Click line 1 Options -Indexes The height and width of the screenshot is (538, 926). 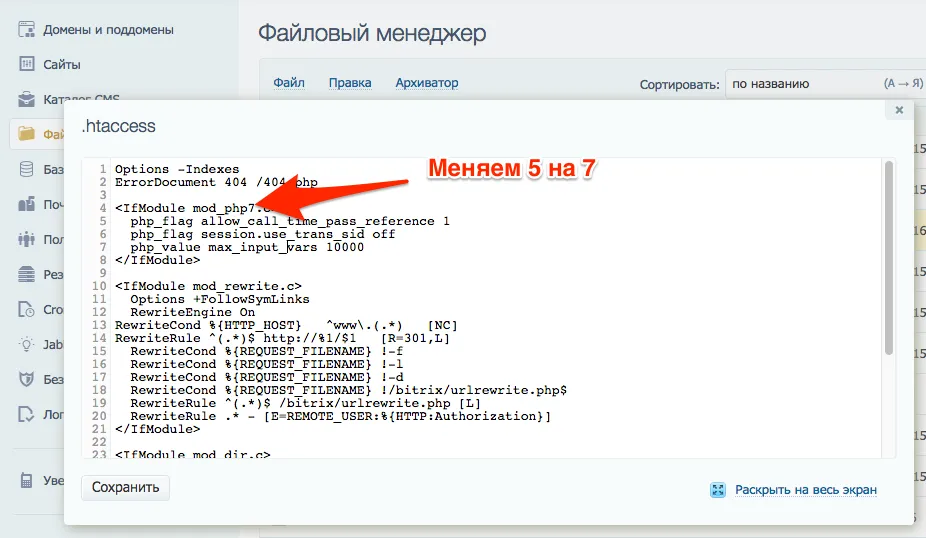(x=177, y=169)
